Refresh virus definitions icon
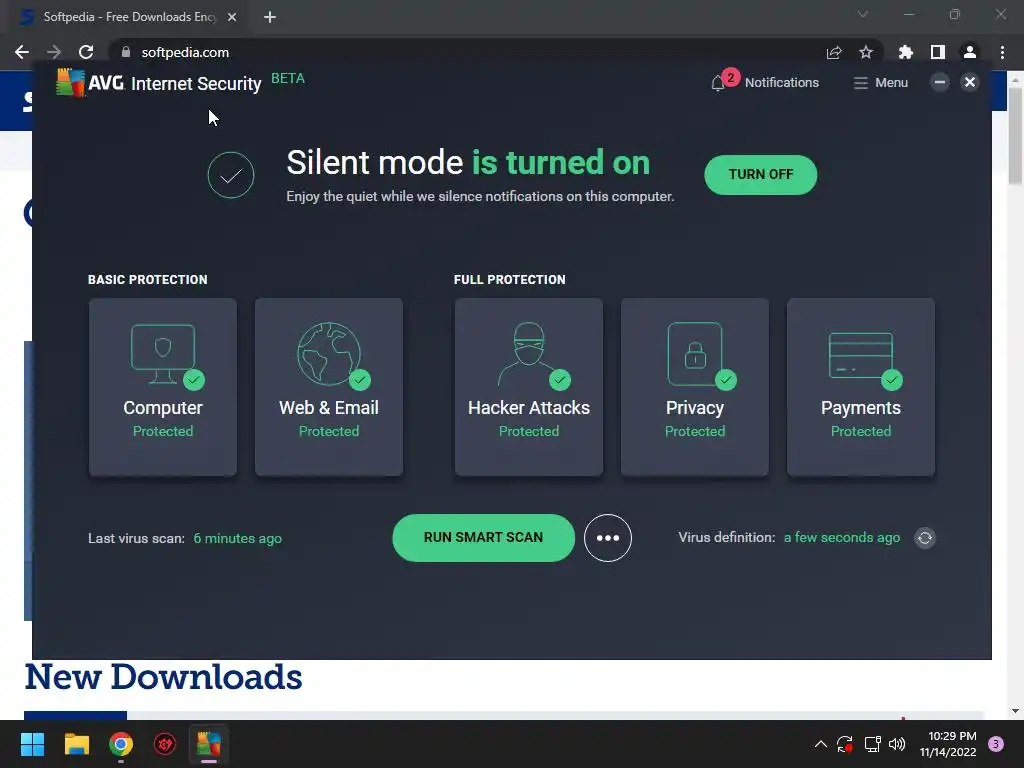Screen dimensions: 1024x768 (925, 538)
